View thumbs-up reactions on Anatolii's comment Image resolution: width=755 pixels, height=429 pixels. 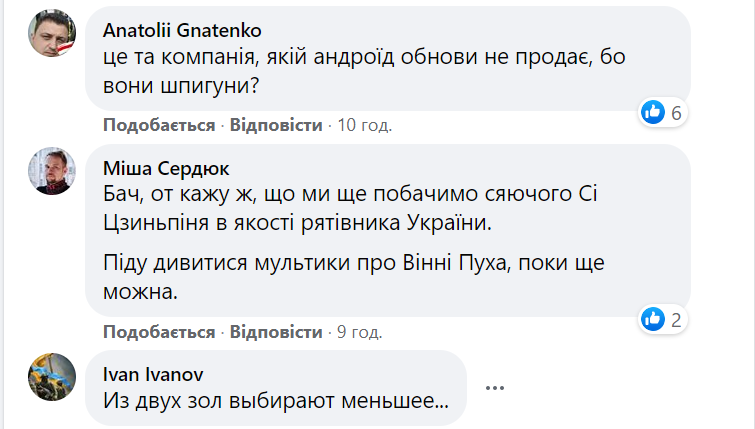[653, 113]
